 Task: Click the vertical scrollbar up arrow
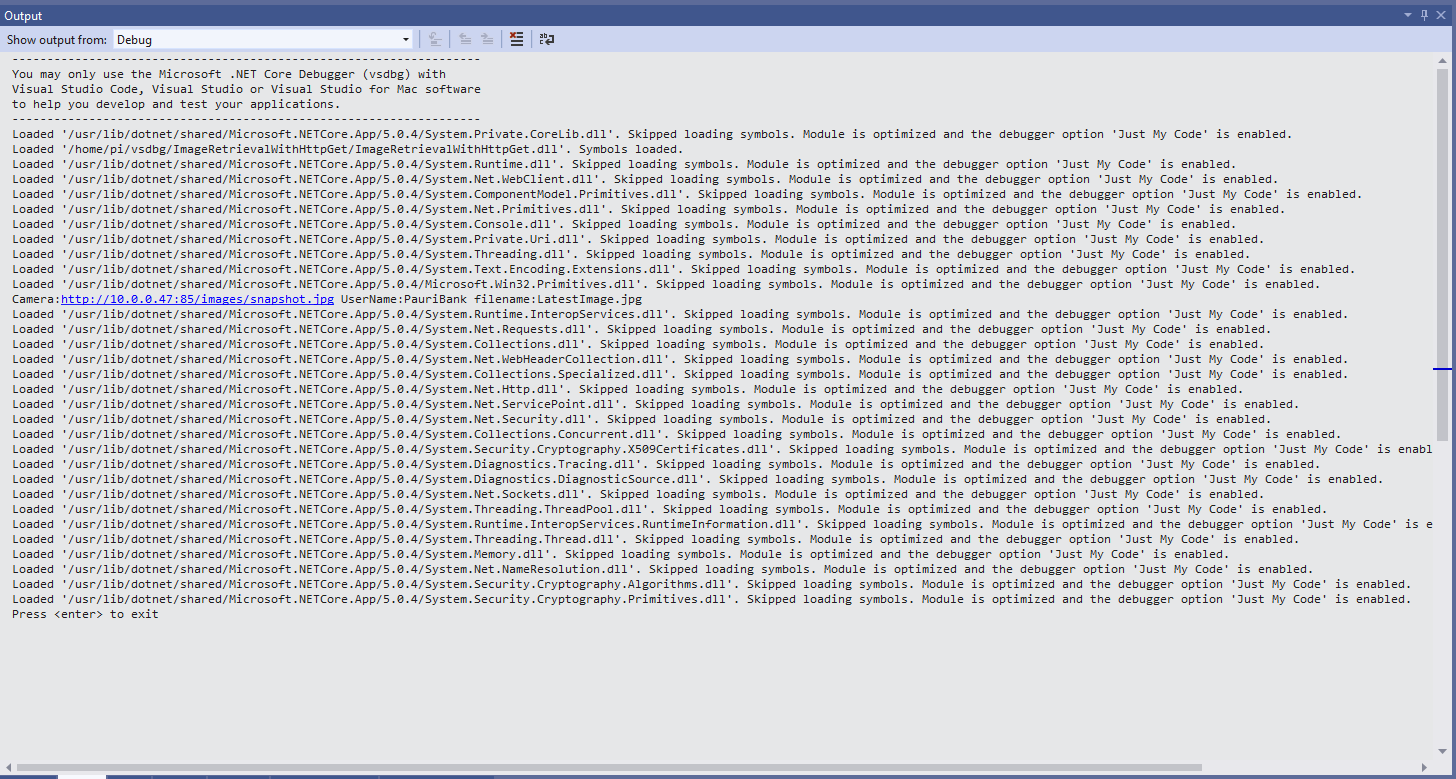1441,62
